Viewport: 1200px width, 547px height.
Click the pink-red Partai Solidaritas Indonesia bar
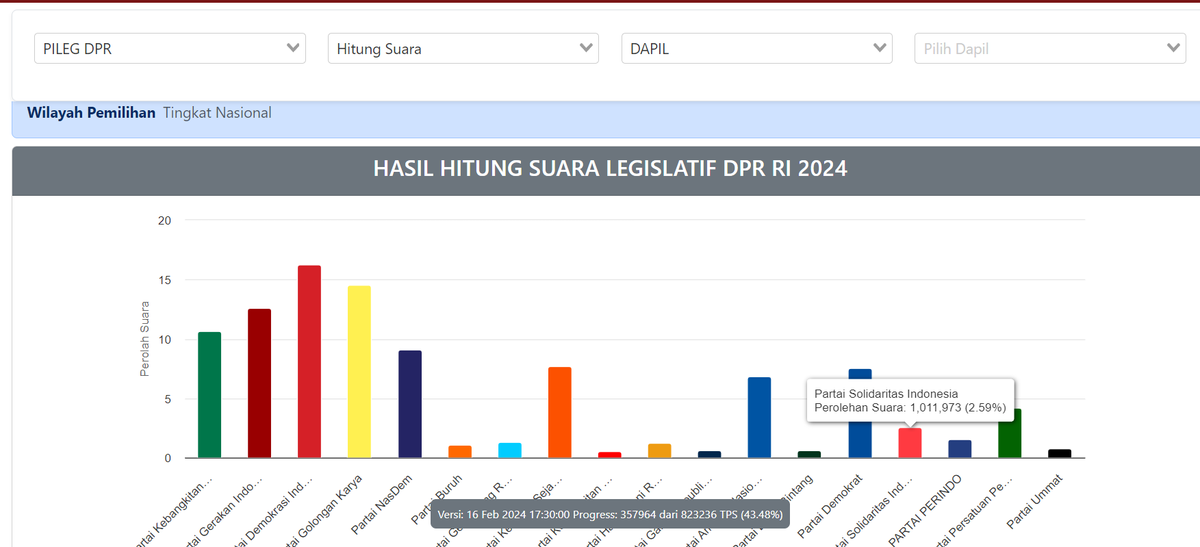tap(910, 443)
